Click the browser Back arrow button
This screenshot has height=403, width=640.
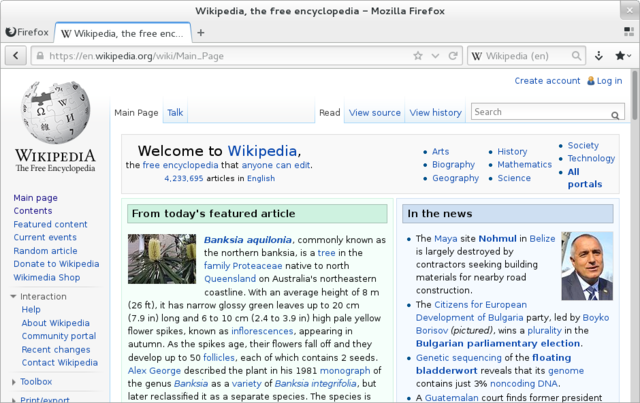(x=15, y=56)
